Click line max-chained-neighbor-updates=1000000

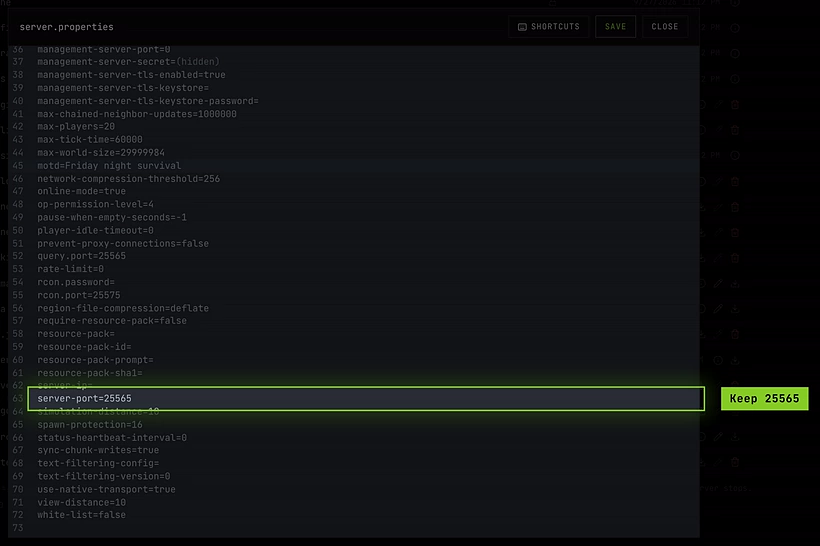point(137,114)
